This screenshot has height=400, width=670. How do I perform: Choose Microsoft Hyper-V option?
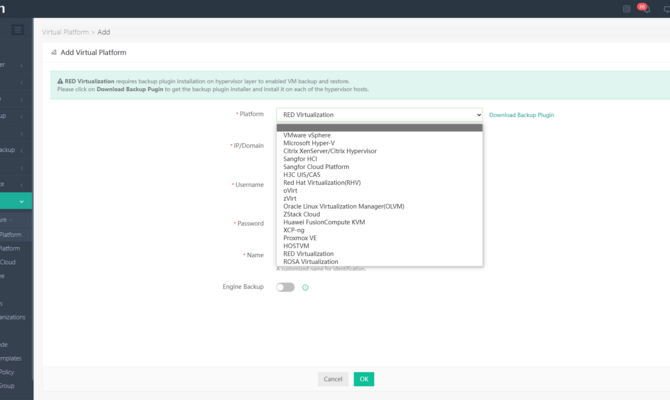379,143
